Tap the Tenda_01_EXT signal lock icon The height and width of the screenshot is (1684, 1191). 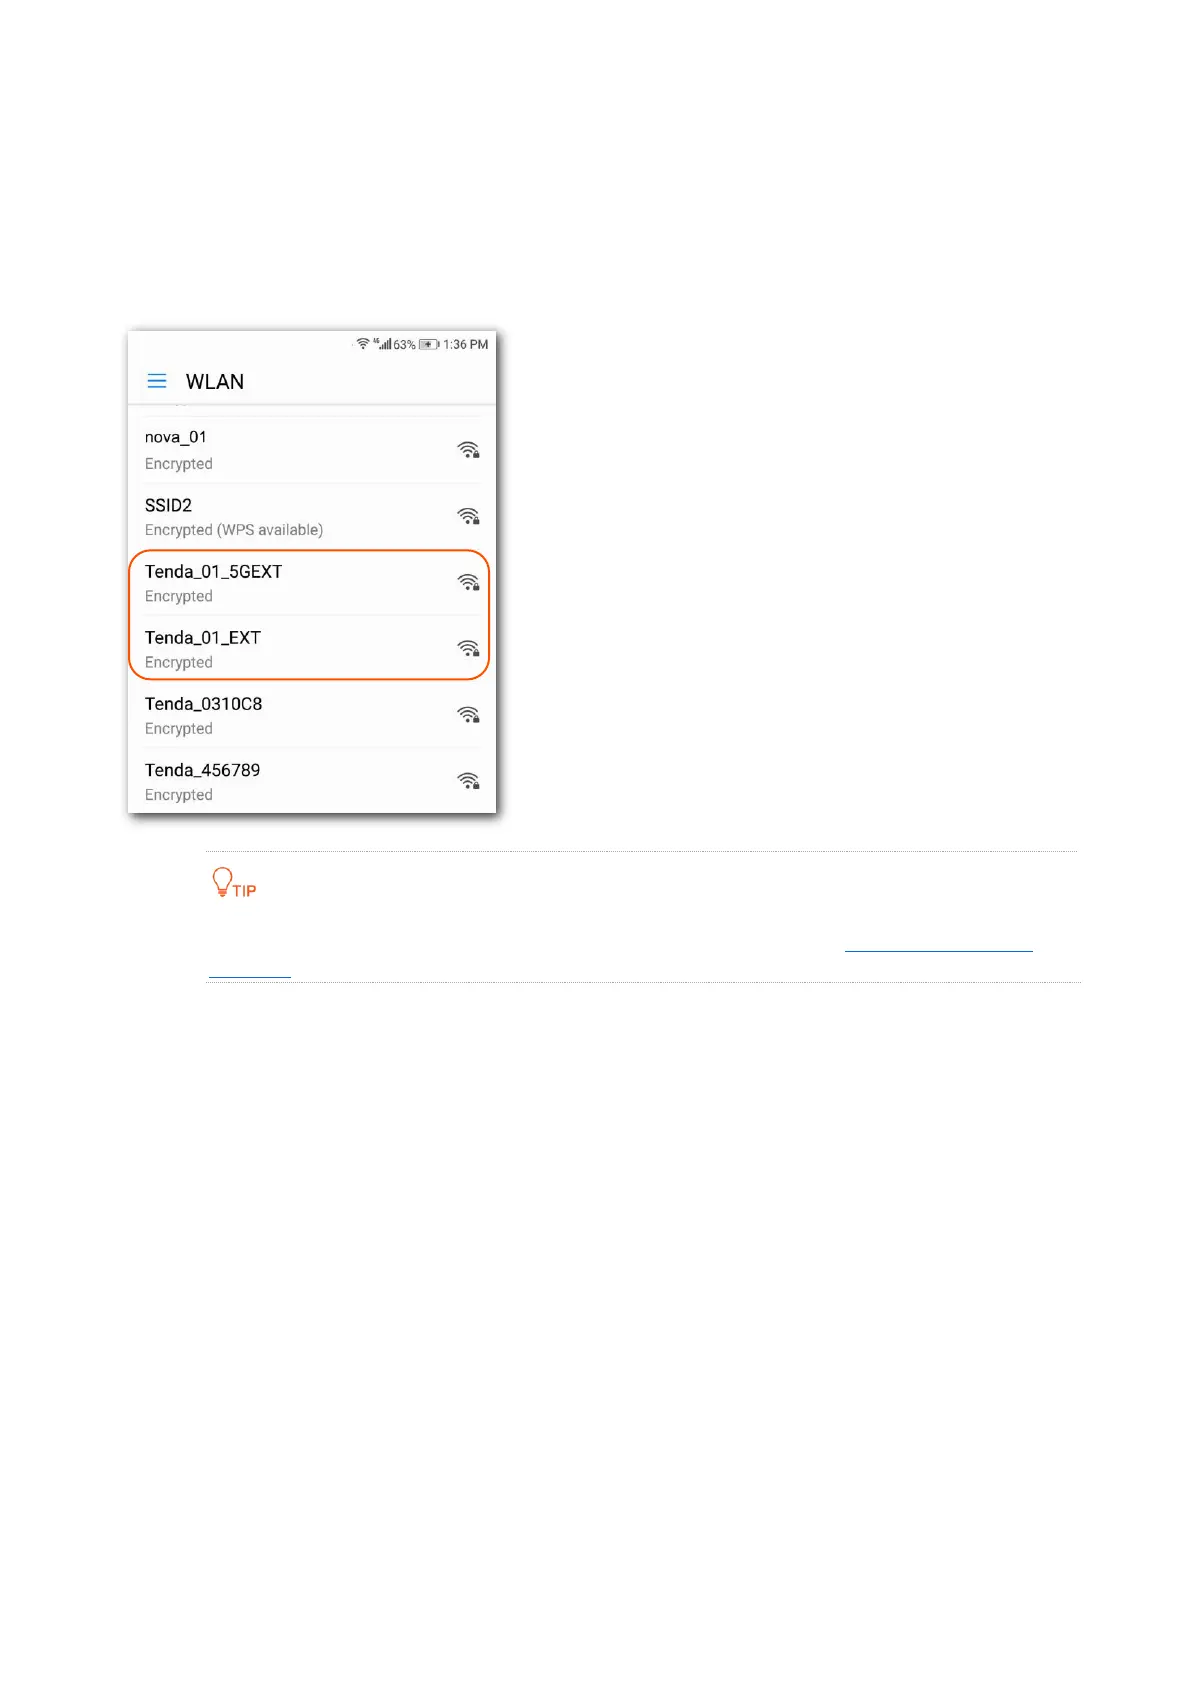click(x=468, y=648)
